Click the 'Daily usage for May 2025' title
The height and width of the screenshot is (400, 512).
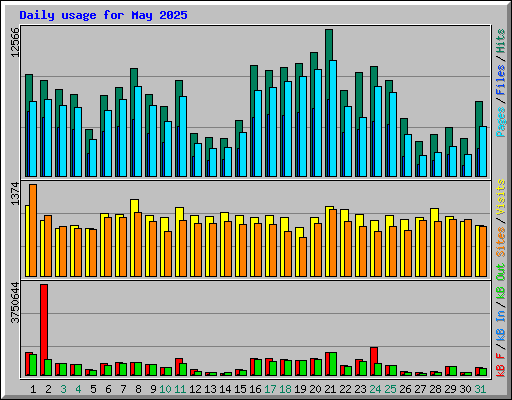tap(103, 15)
